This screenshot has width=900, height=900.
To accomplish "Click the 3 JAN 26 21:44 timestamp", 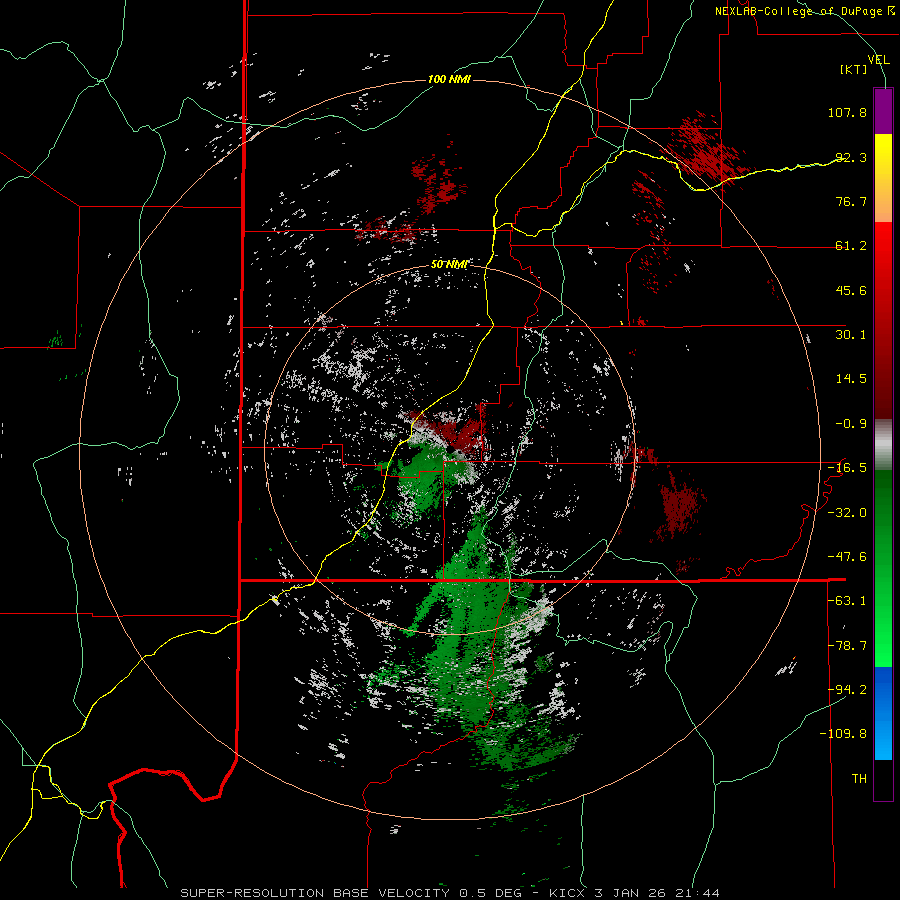I will 657,893.
